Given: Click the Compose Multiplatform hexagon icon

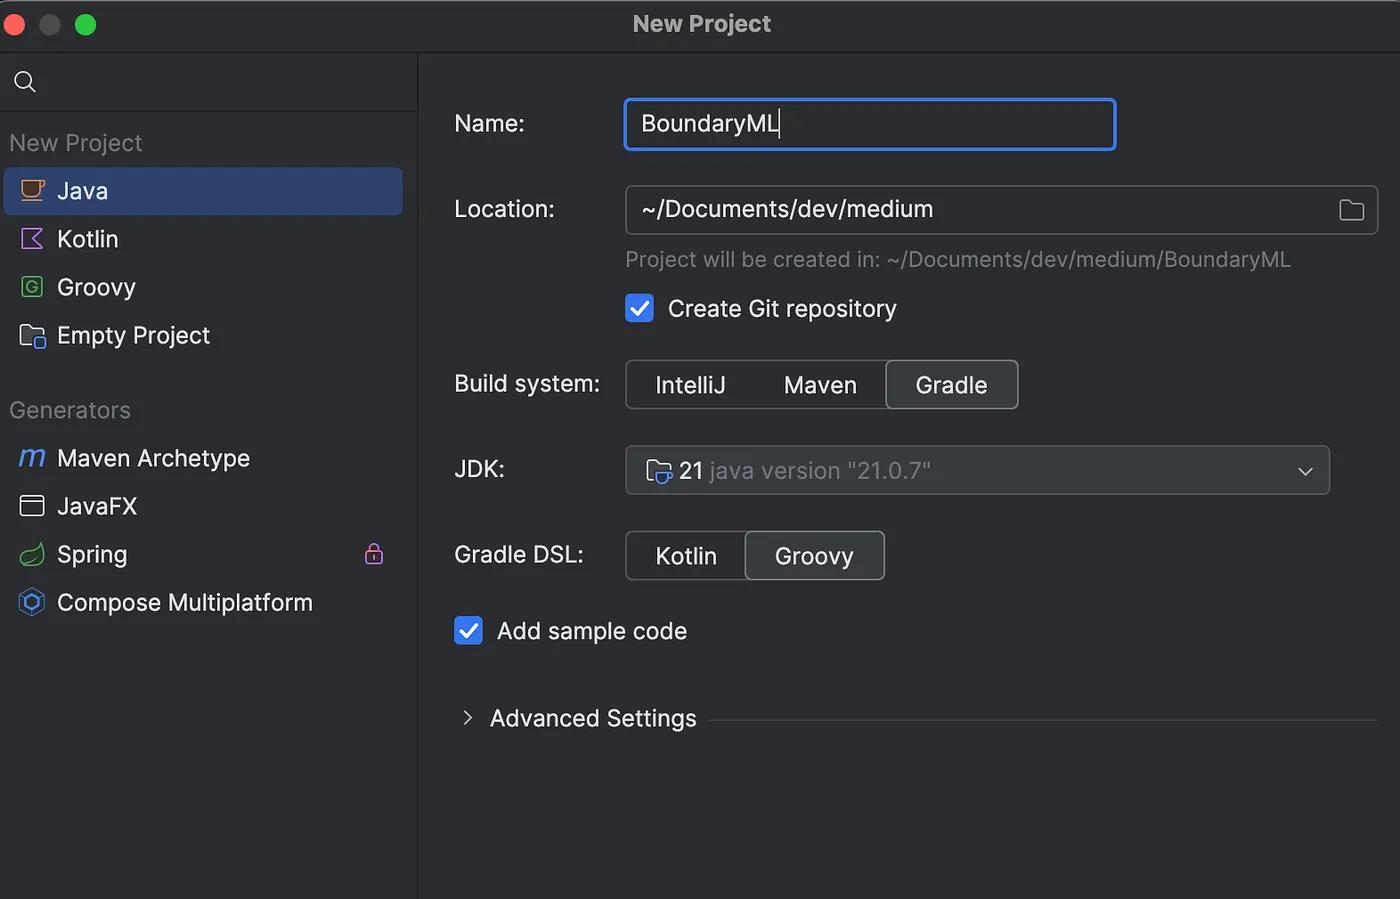Looking at the screenshot, I should (32, 602).
